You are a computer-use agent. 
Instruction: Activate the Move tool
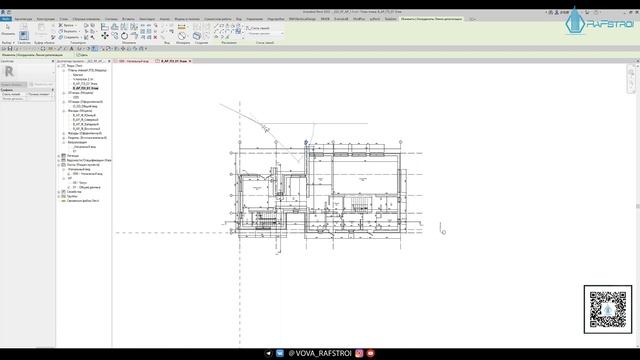[105, 36]
